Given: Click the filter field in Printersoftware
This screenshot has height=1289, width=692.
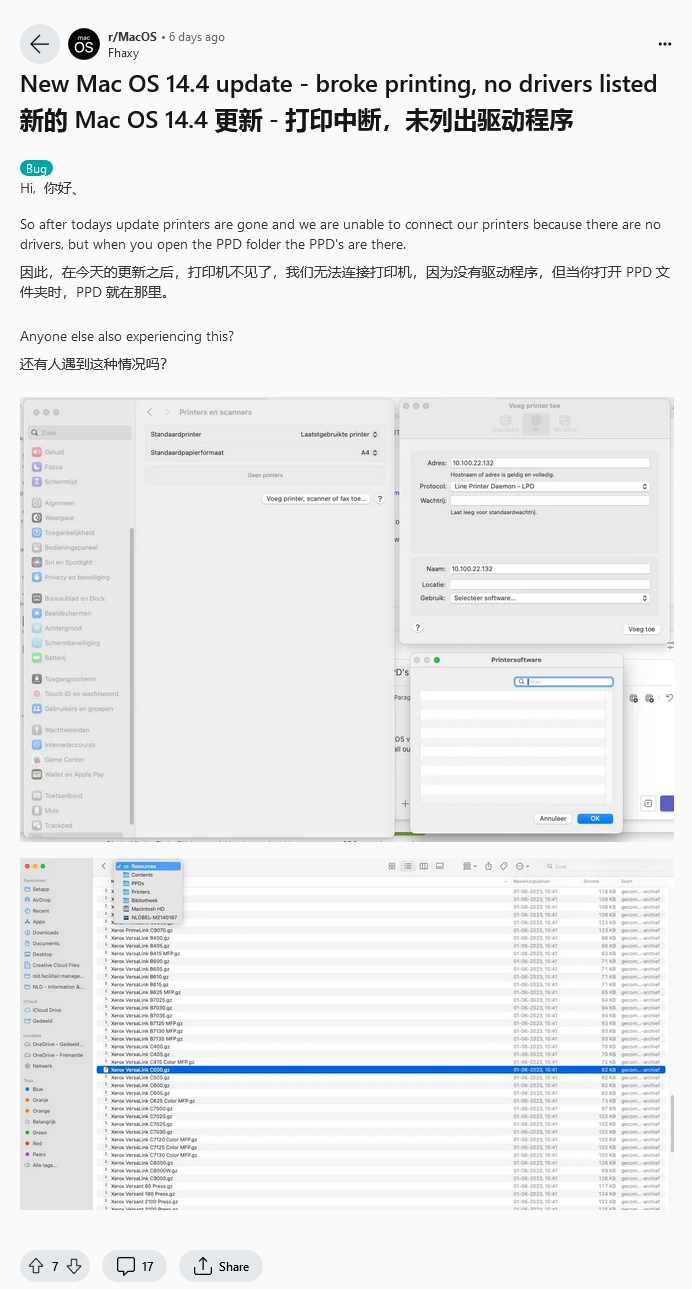Looking at the screenshot, I should point(564,682).
